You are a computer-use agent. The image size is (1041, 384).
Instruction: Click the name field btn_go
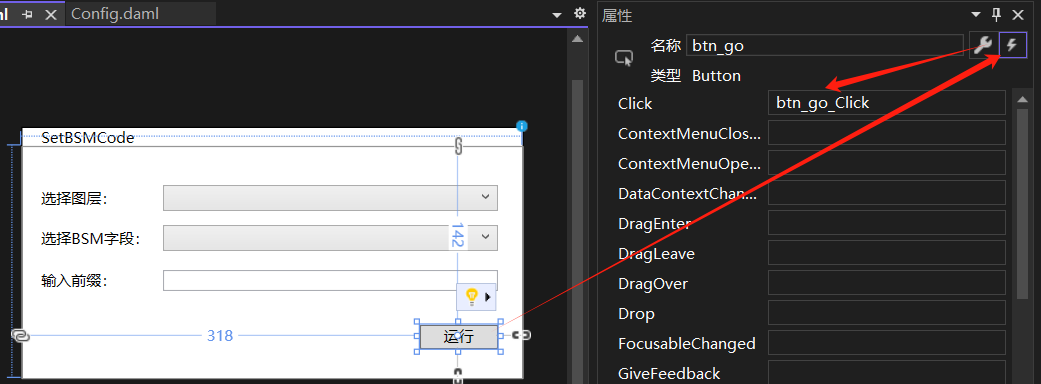pyautogui.click(x=825, y=46)
